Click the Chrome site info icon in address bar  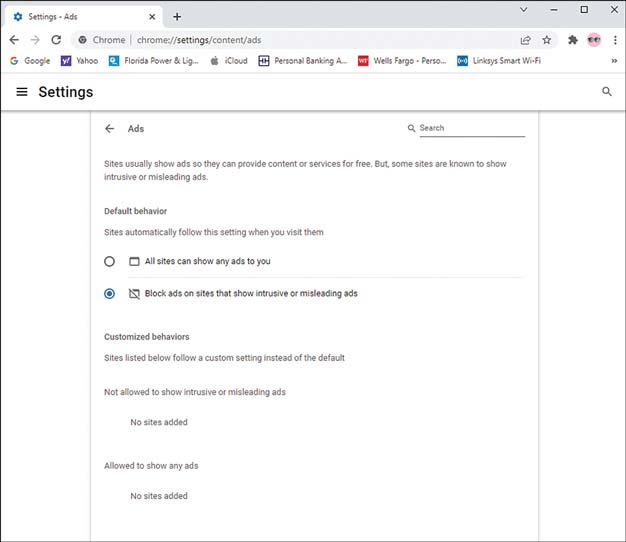point(83,40)
